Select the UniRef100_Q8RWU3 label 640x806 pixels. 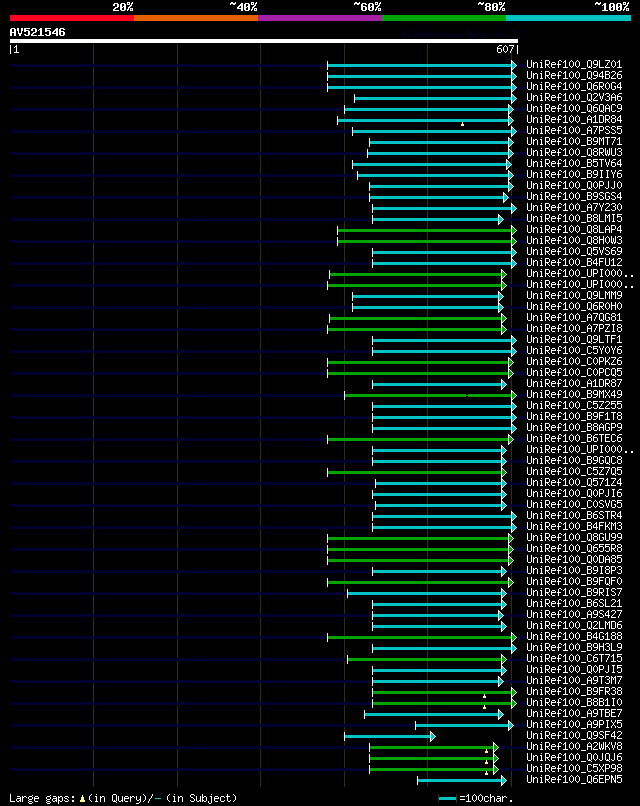574,152
